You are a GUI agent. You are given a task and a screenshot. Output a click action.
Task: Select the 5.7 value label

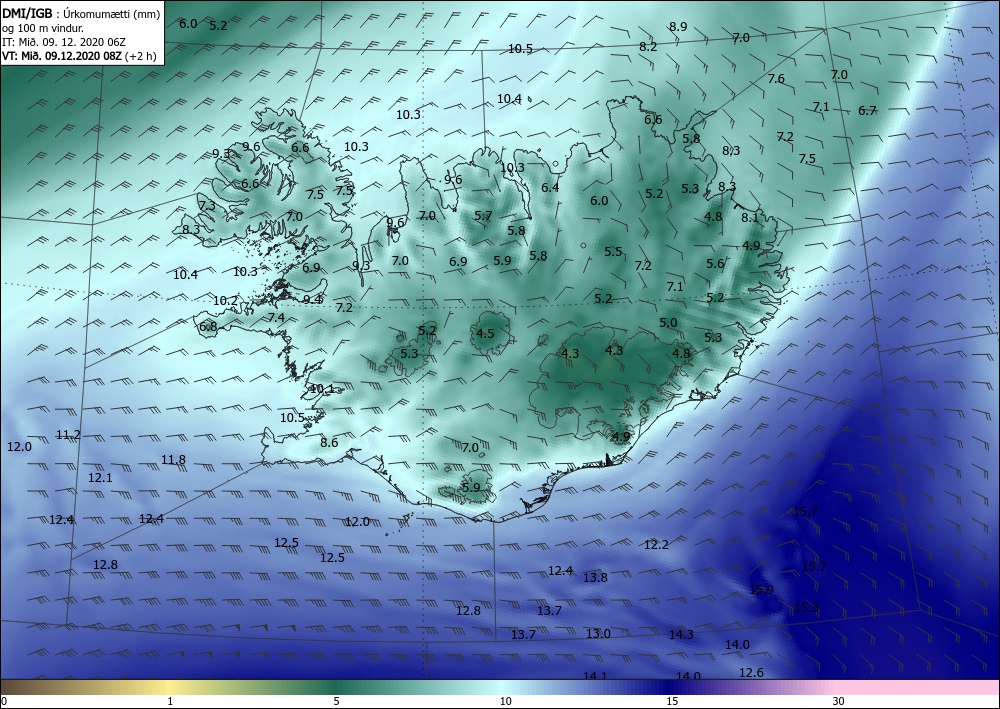[x=483, y=216]
